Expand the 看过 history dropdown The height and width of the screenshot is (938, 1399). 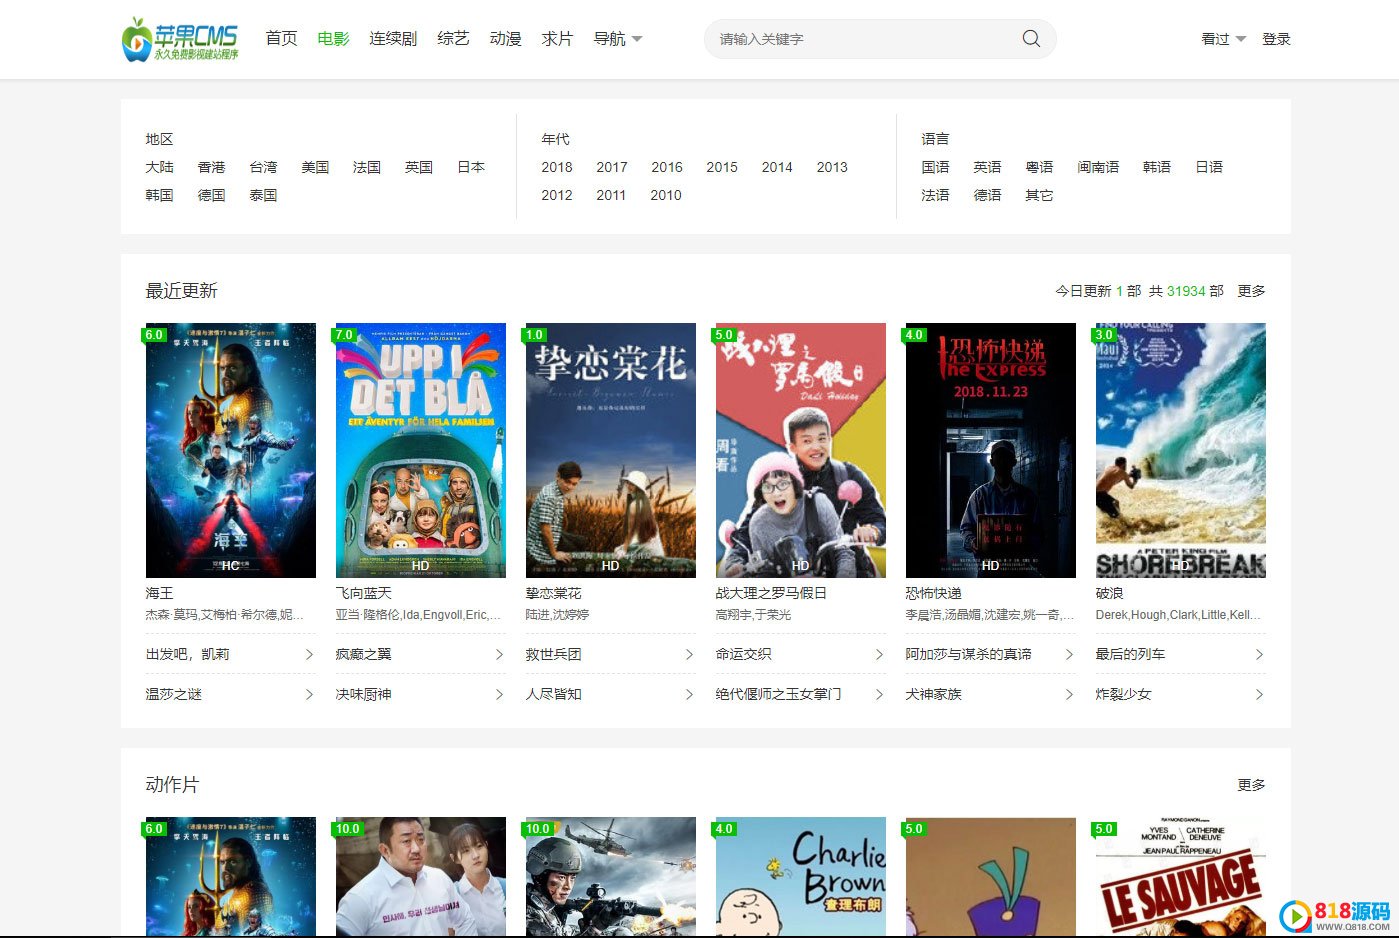coord(1223,39)
